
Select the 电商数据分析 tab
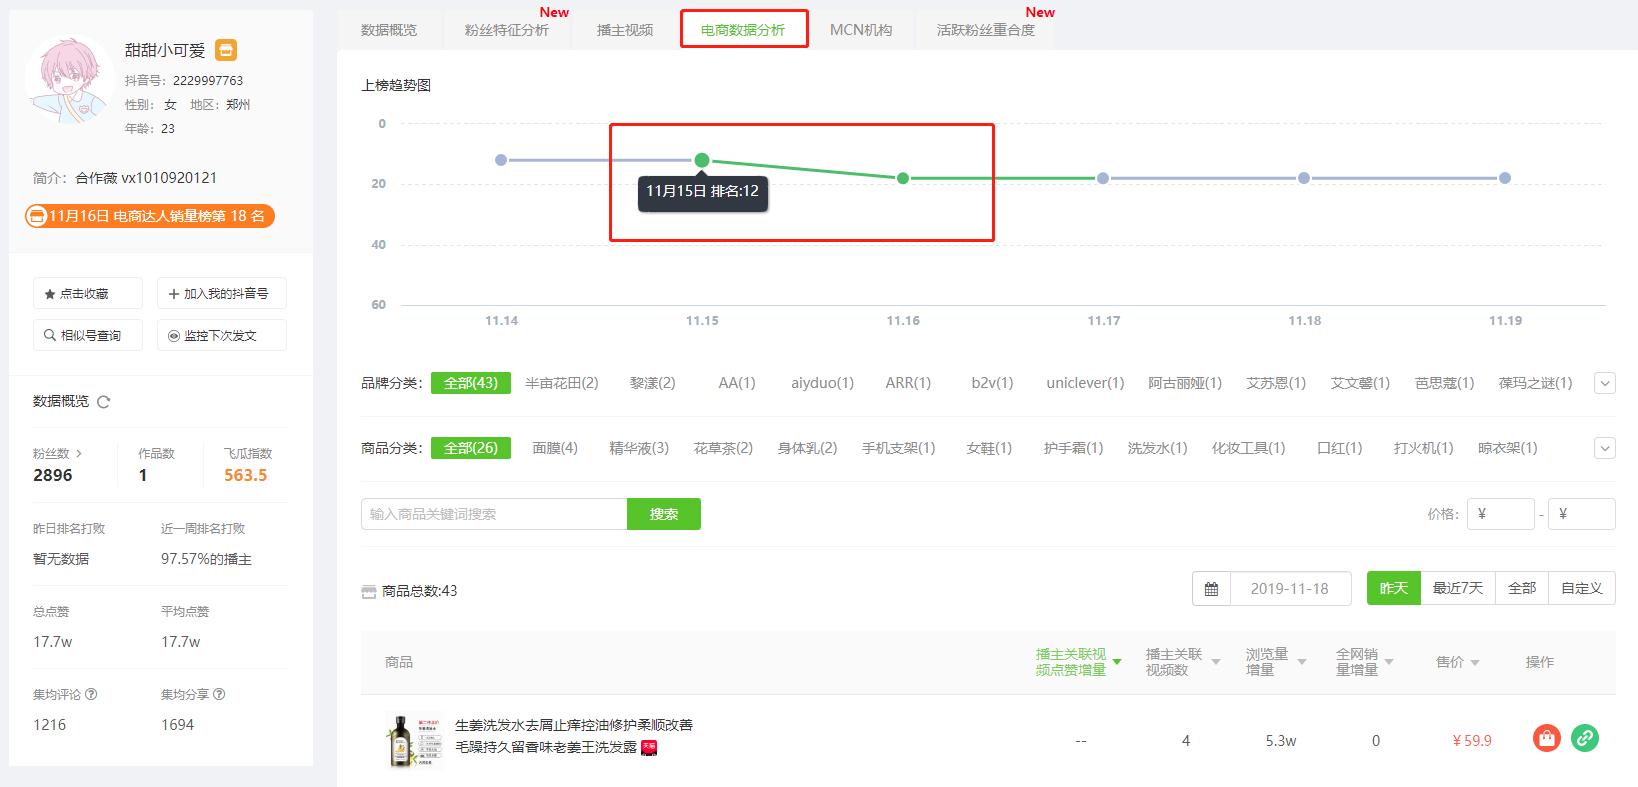[x=743, y=30]
